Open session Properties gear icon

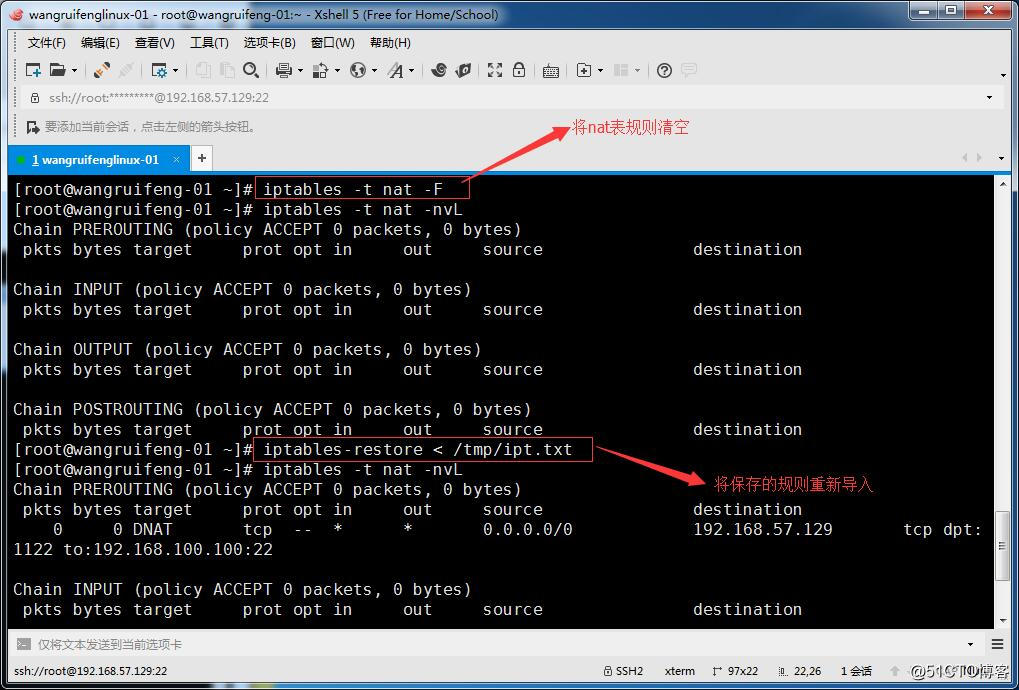pyautogui.click(x=159, y=70)
